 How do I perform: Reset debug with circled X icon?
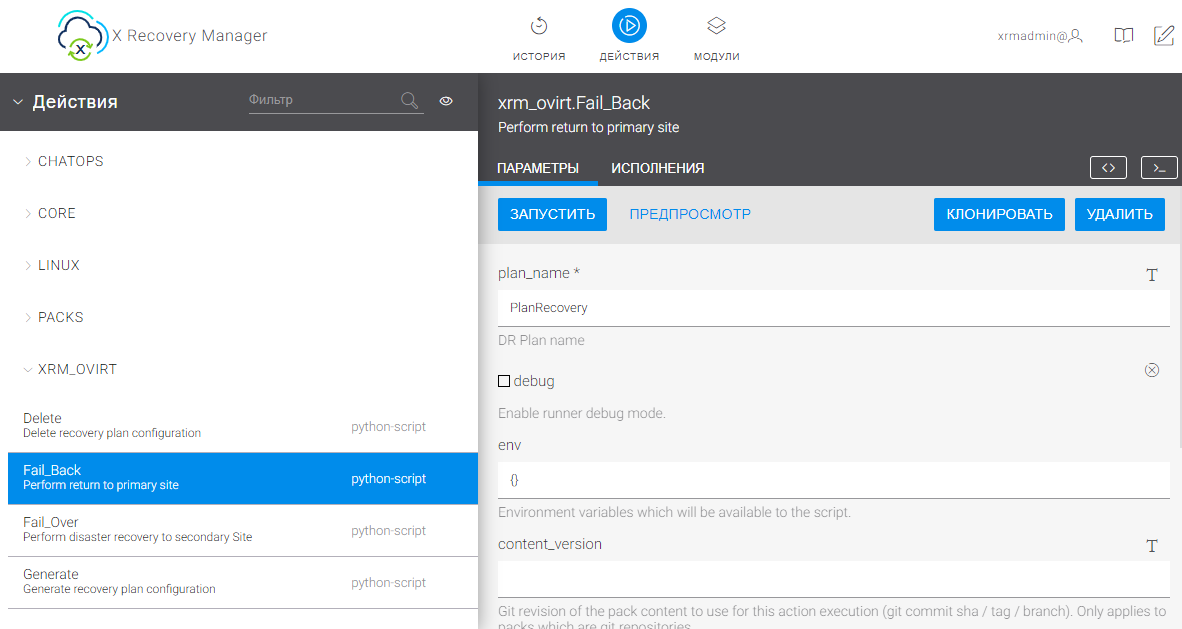tap(1151, 370)
